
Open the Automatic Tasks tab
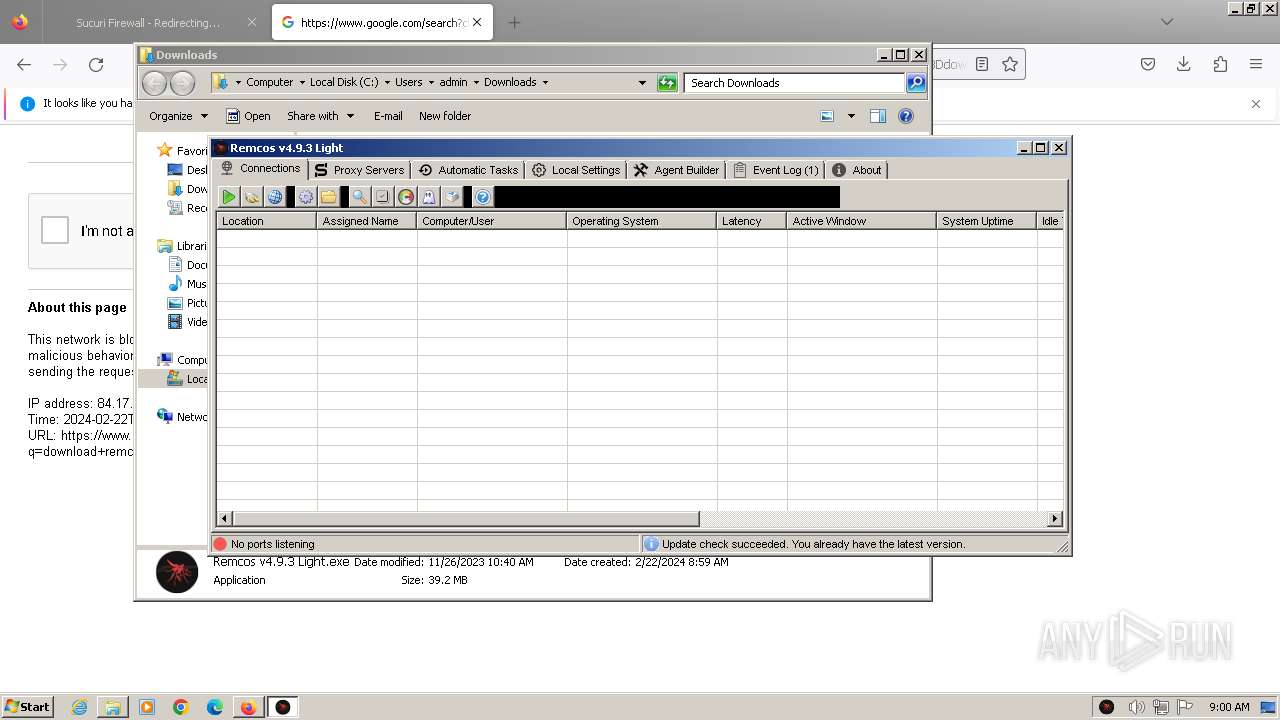click(x=468, y=170)
